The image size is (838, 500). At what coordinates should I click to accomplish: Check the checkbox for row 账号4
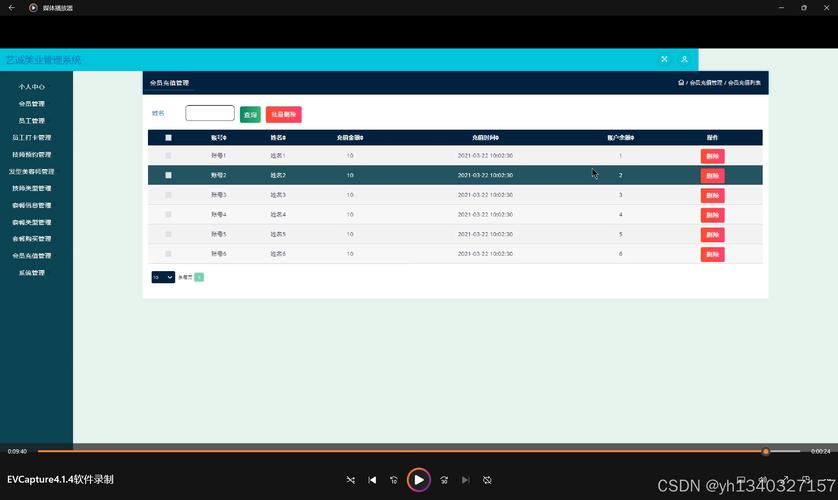pyautogui.click(x=168, y=214)
